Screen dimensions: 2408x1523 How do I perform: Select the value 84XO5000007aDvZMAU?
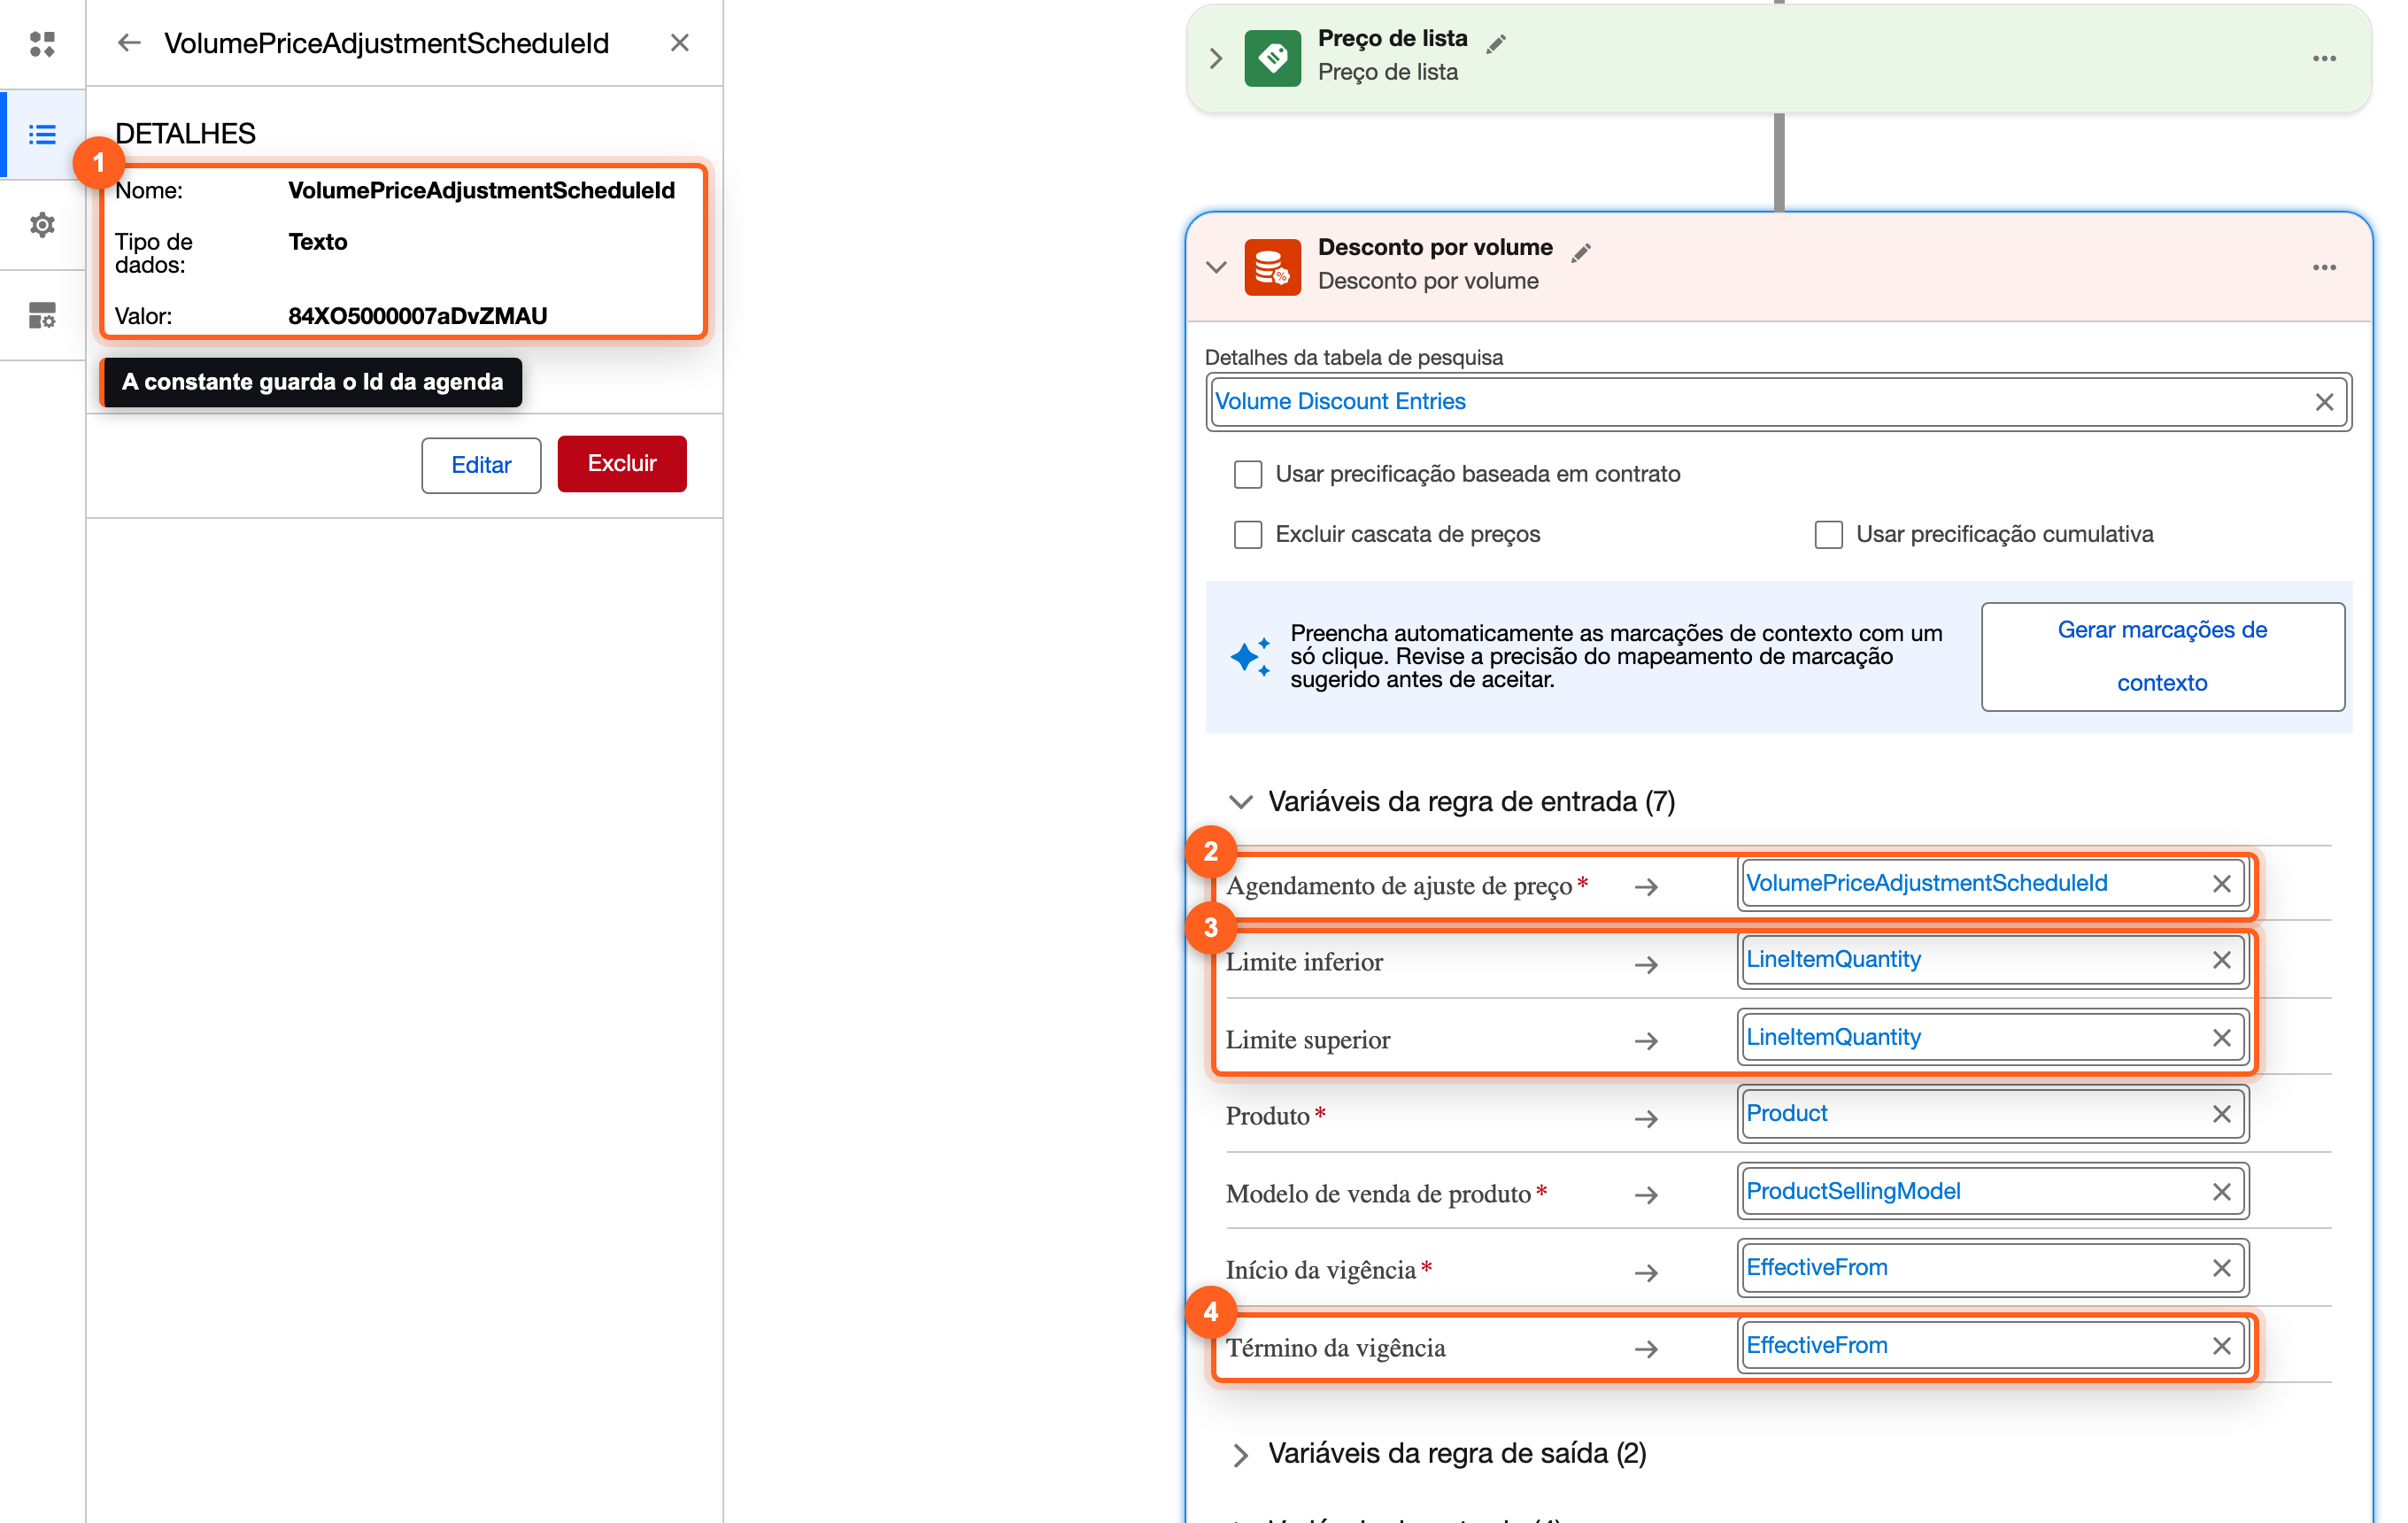[x=418, y=317]
